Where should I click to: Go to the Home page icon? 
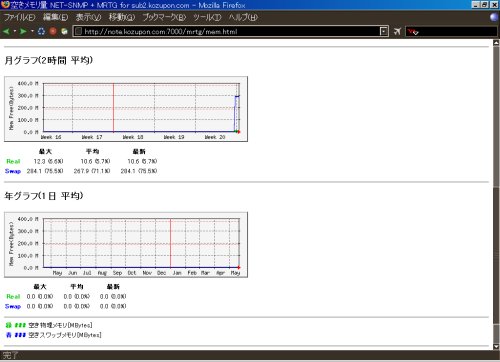(x=64, y=31)
